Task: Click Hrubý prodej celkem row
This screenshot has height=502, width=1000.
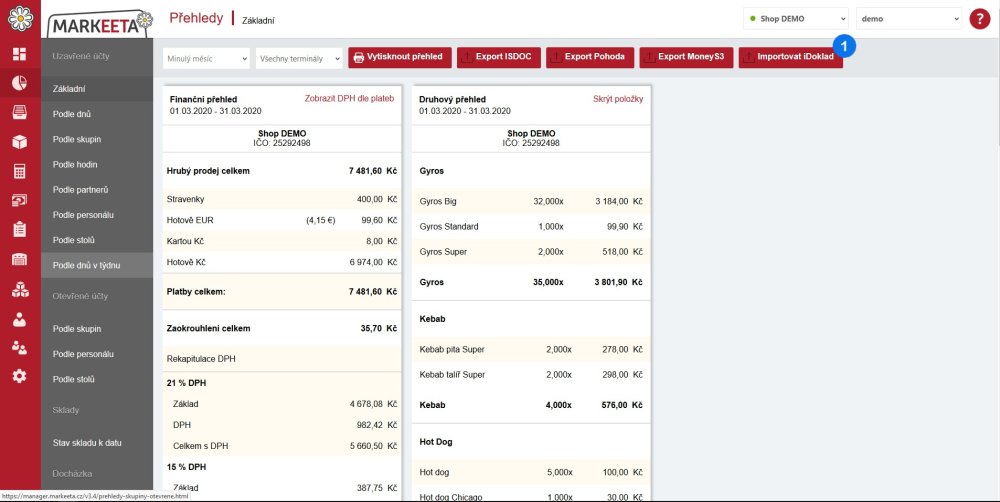Action: point(282,171)
